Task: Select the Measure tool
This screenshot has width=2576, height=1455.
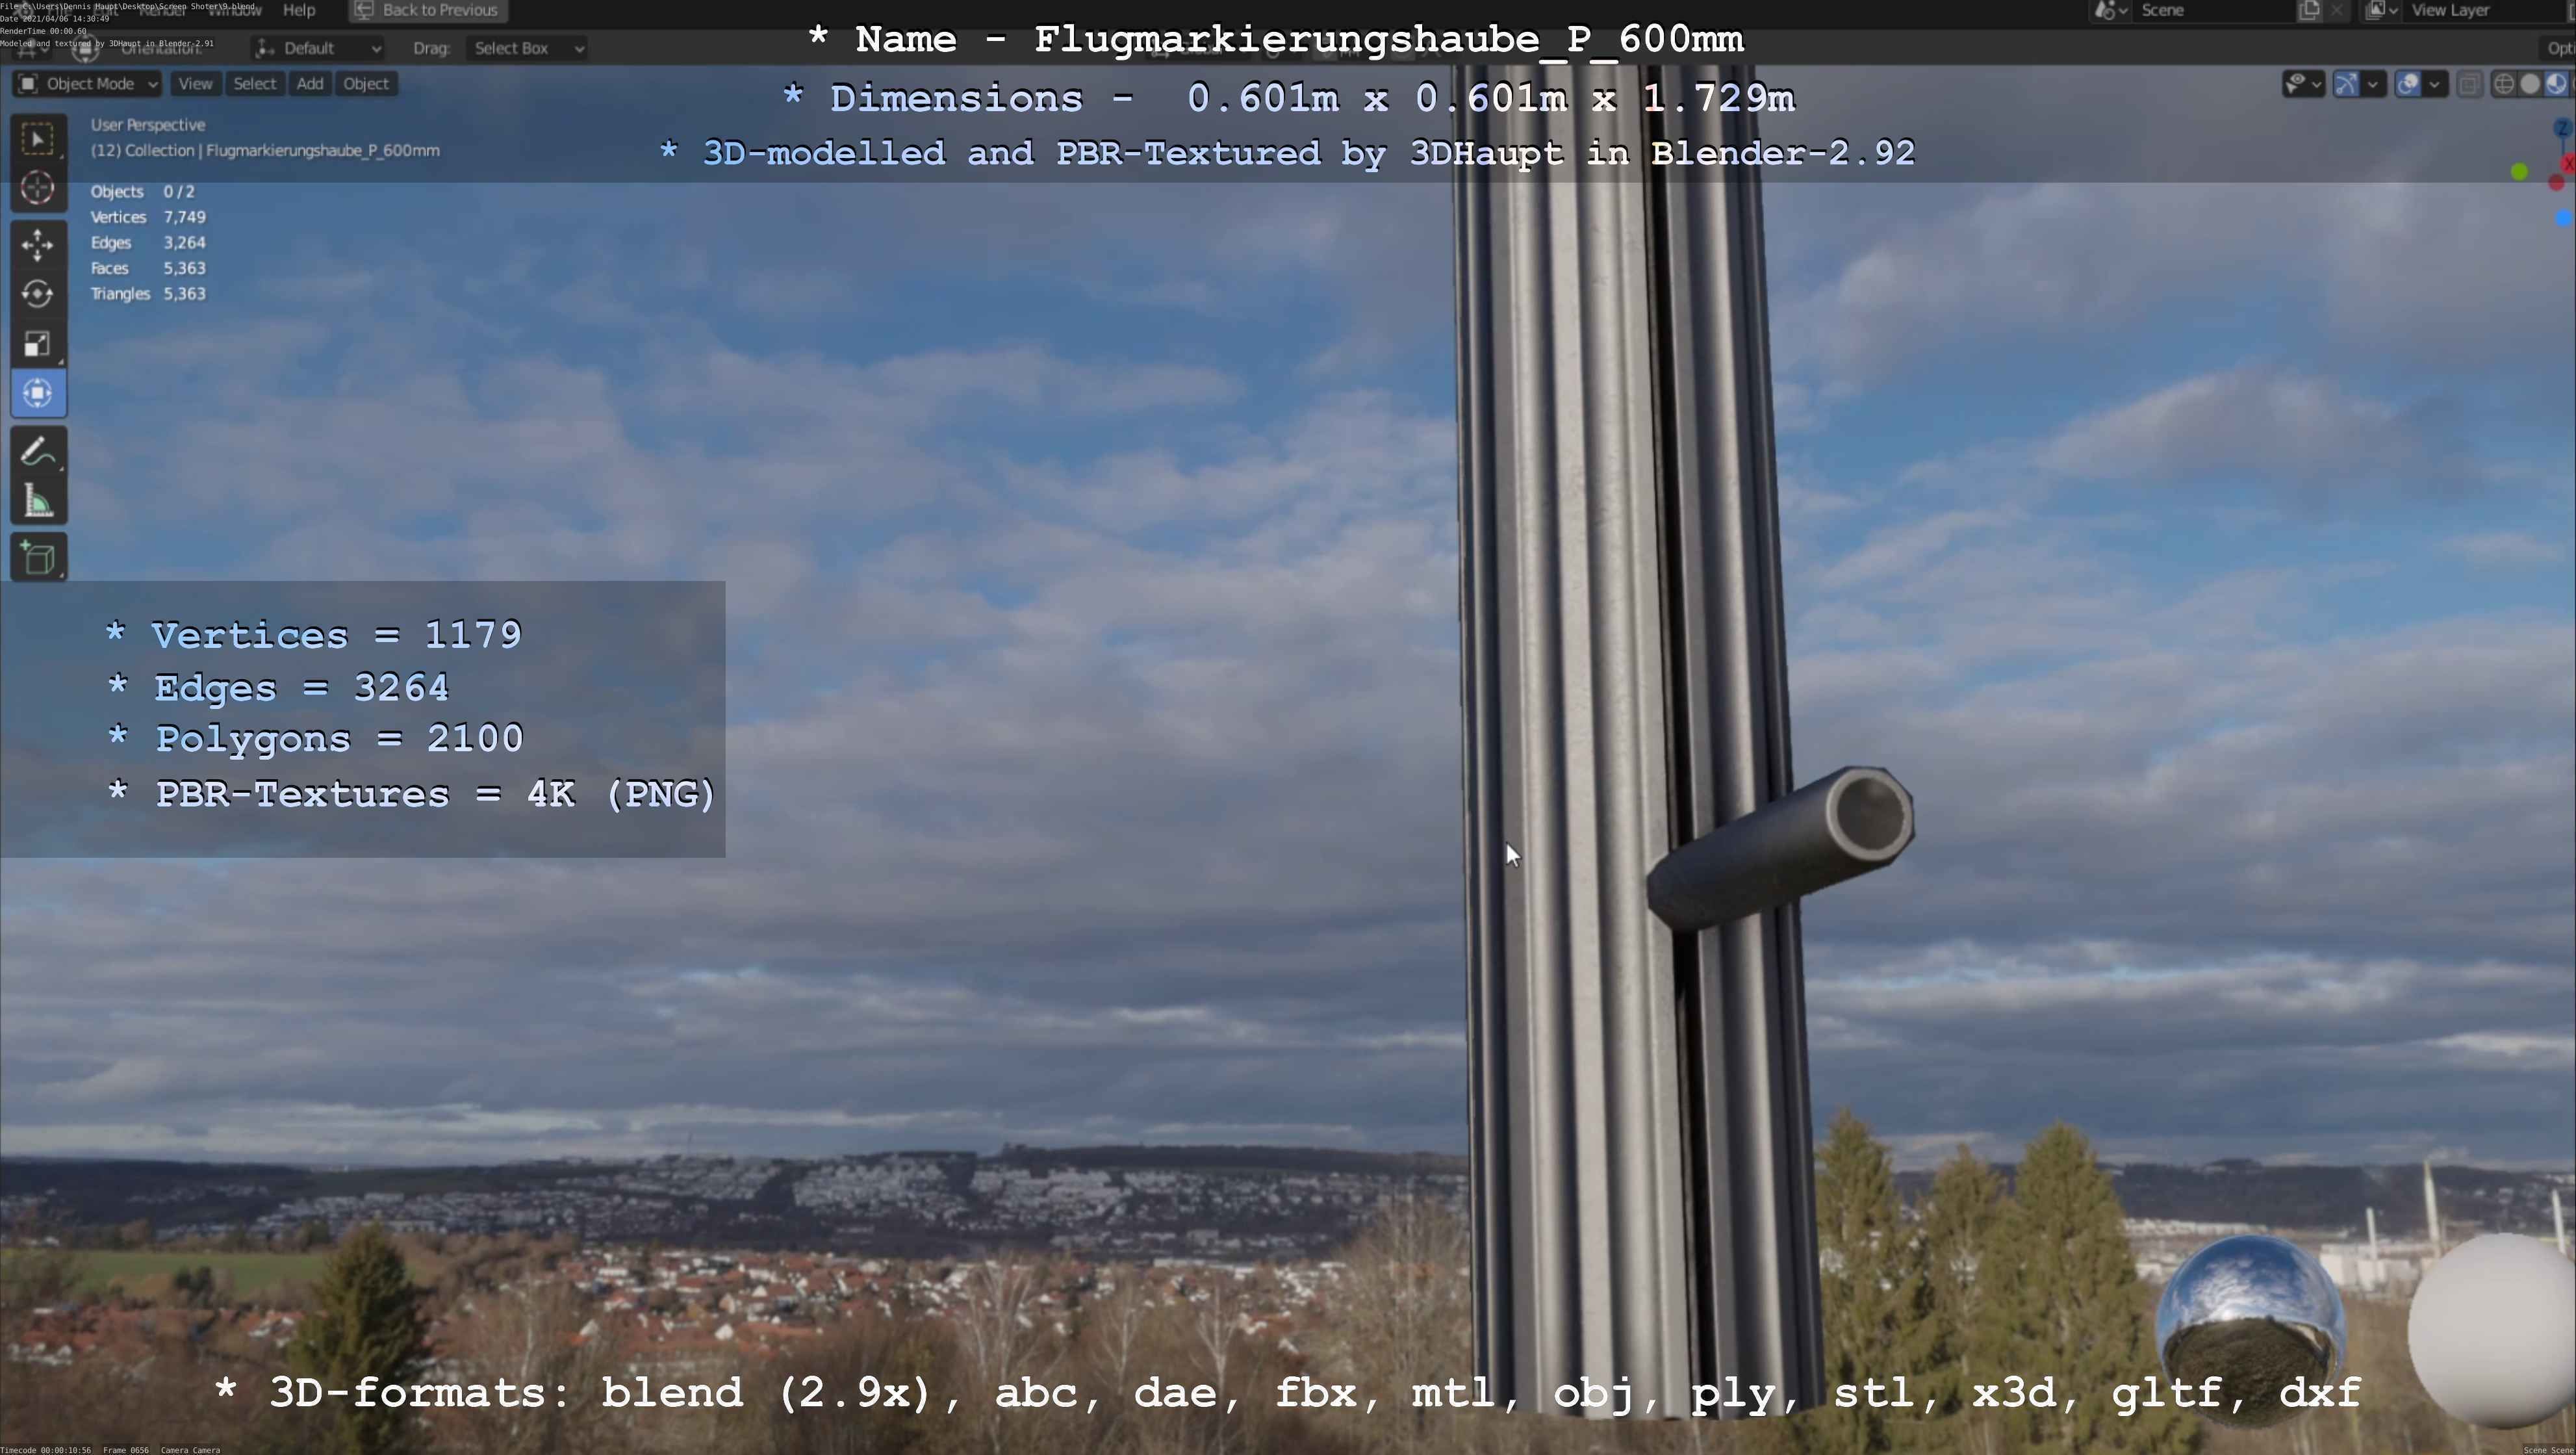Action: (38, 502)
